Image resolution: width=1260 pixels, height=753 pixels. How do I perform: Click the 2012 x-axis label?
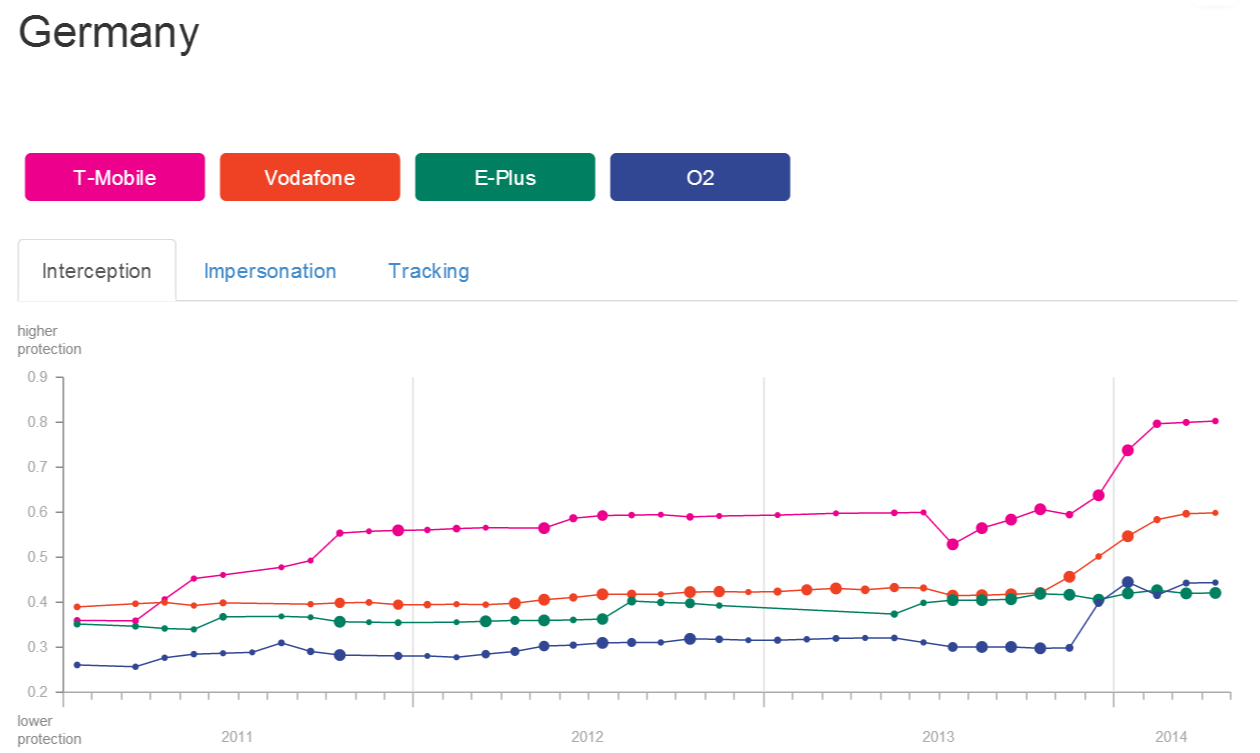587,737
